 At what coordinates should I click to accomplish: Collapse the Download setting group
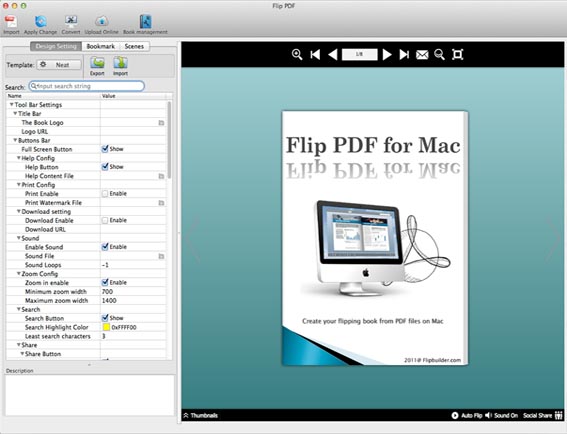pos(19,211)
